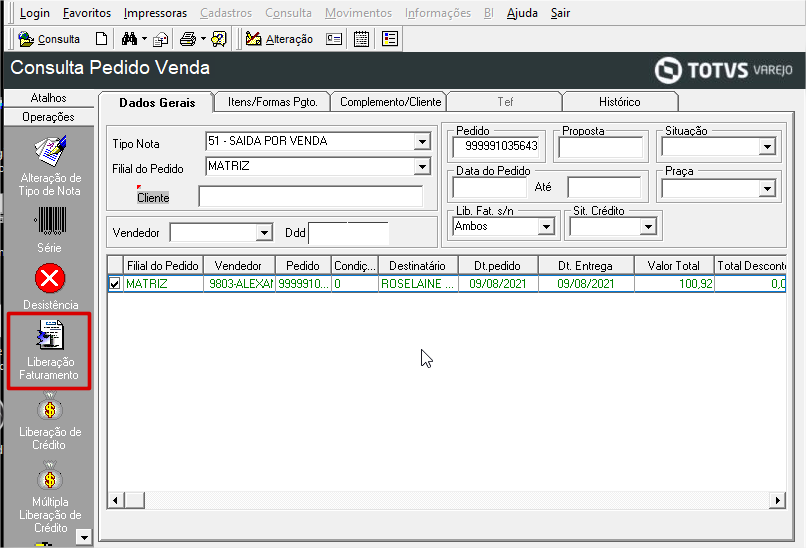Viewport: 806px width, 548px height.
Task: Click the Cliente label link
Action: pyautogui.click(x=153, y=198)
